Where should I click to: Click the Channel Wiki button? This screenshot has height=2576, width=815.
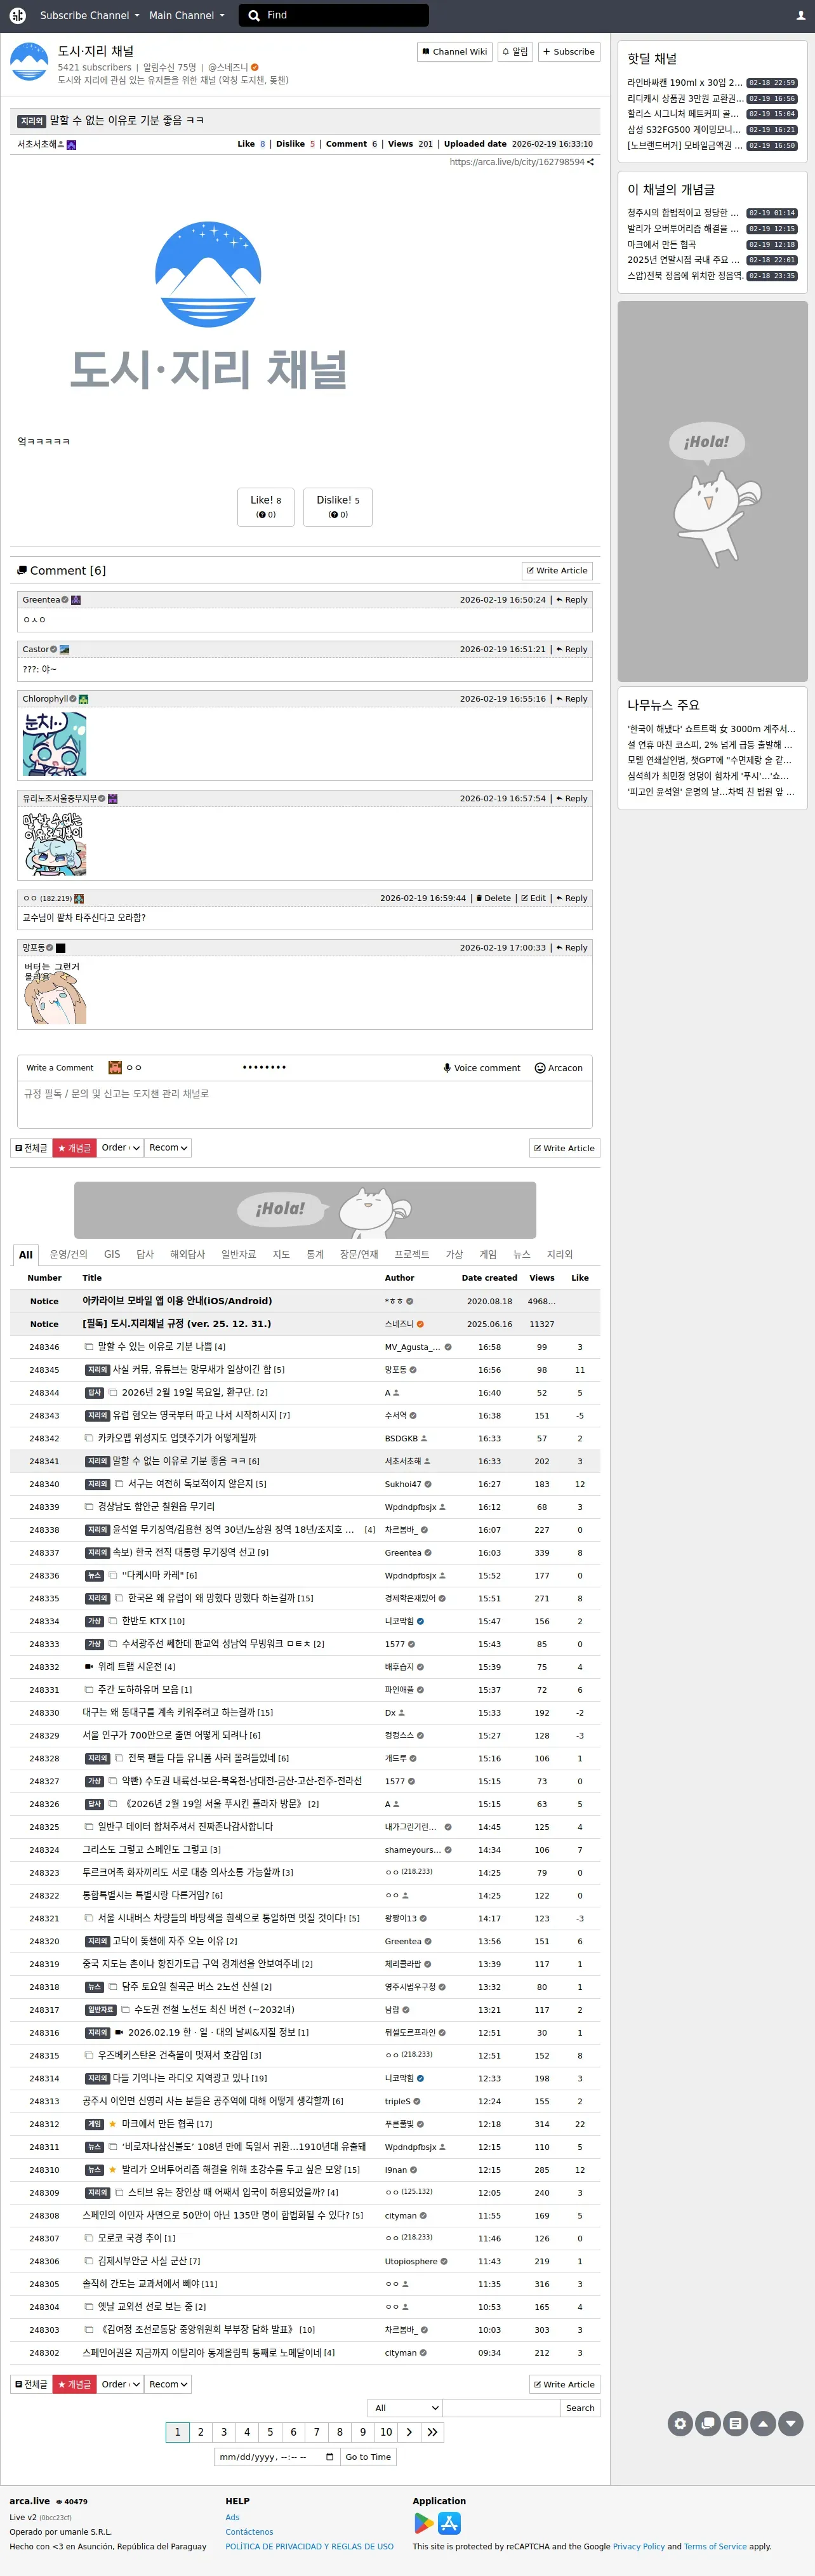pyautogui.click(x=454, y=51)
